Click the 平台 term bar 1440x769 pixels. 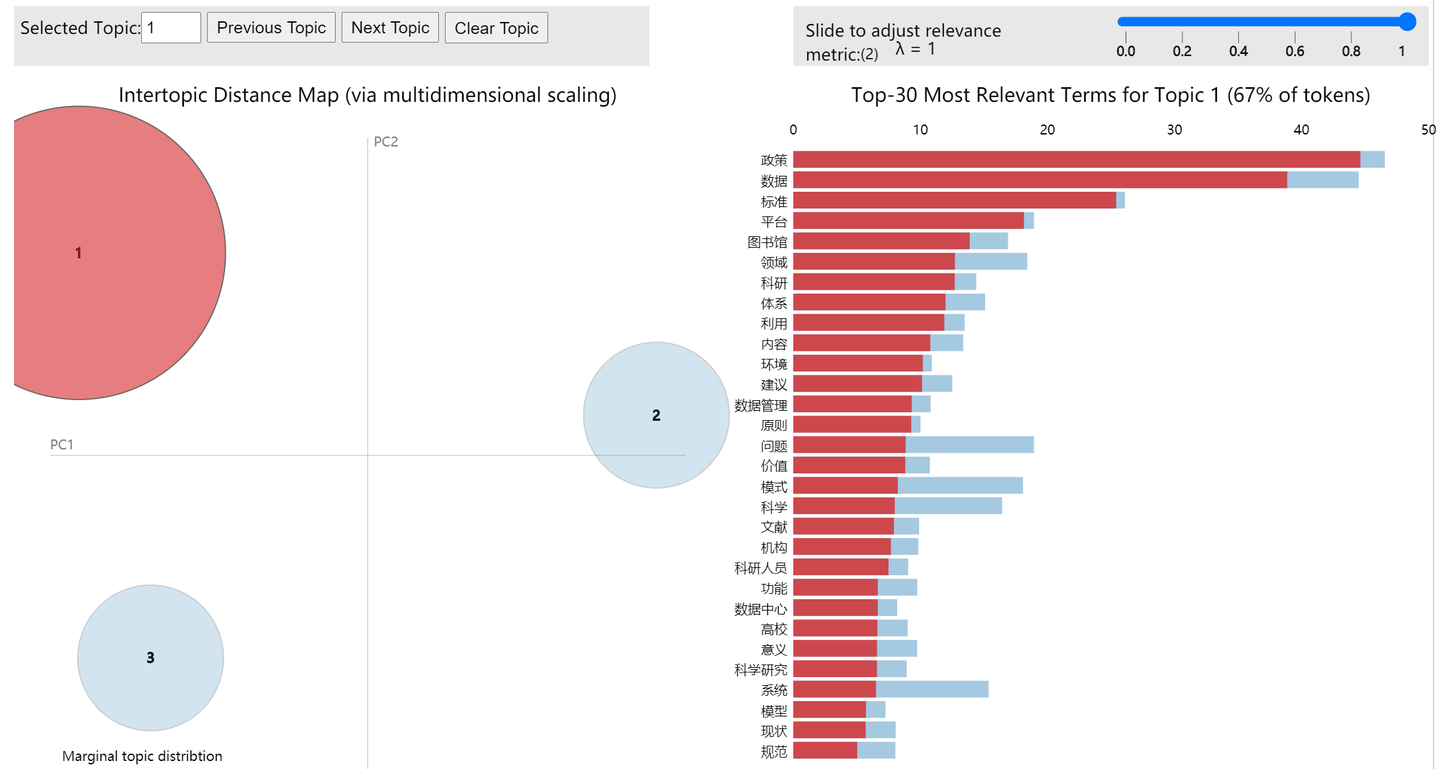coord(908,221)
